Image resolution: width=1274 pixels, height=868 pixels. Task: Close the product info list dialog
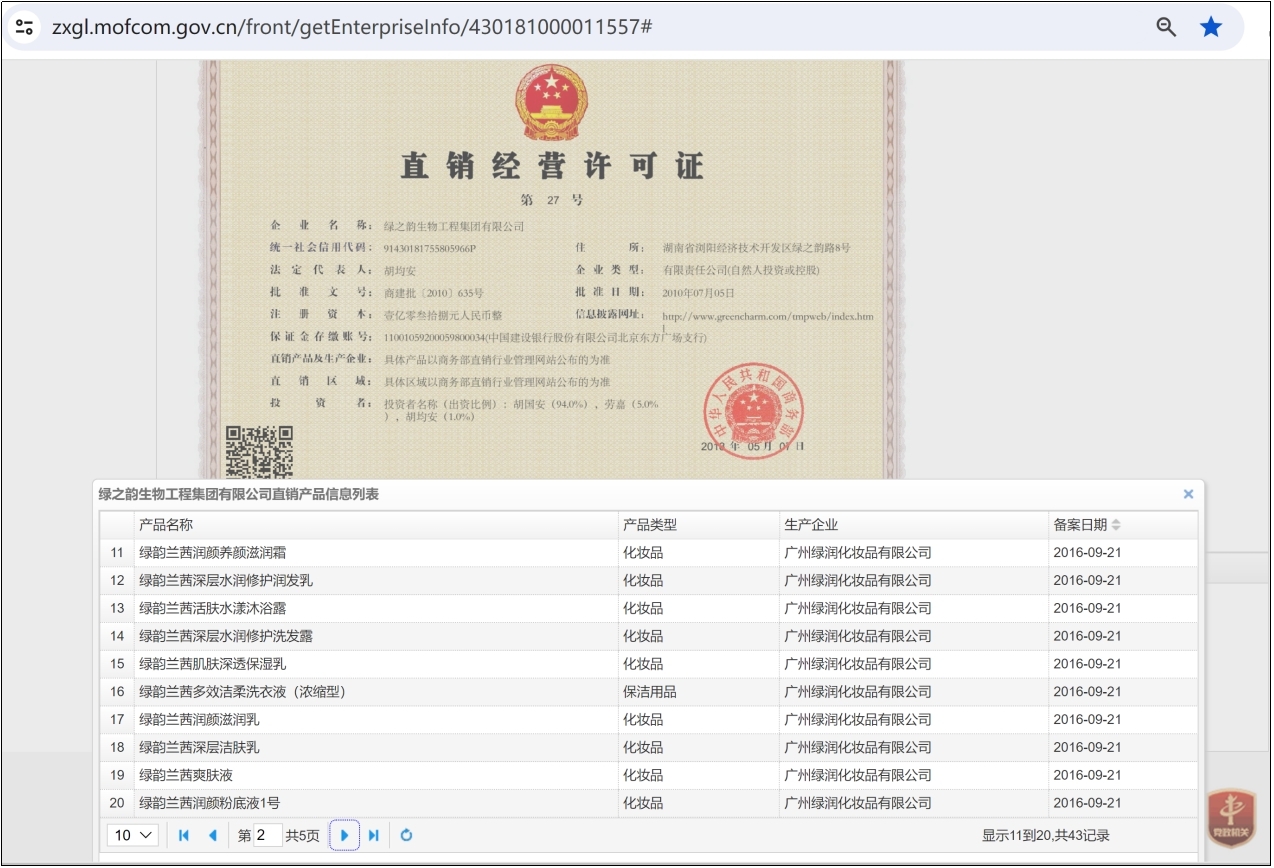tap(1188, 494)
